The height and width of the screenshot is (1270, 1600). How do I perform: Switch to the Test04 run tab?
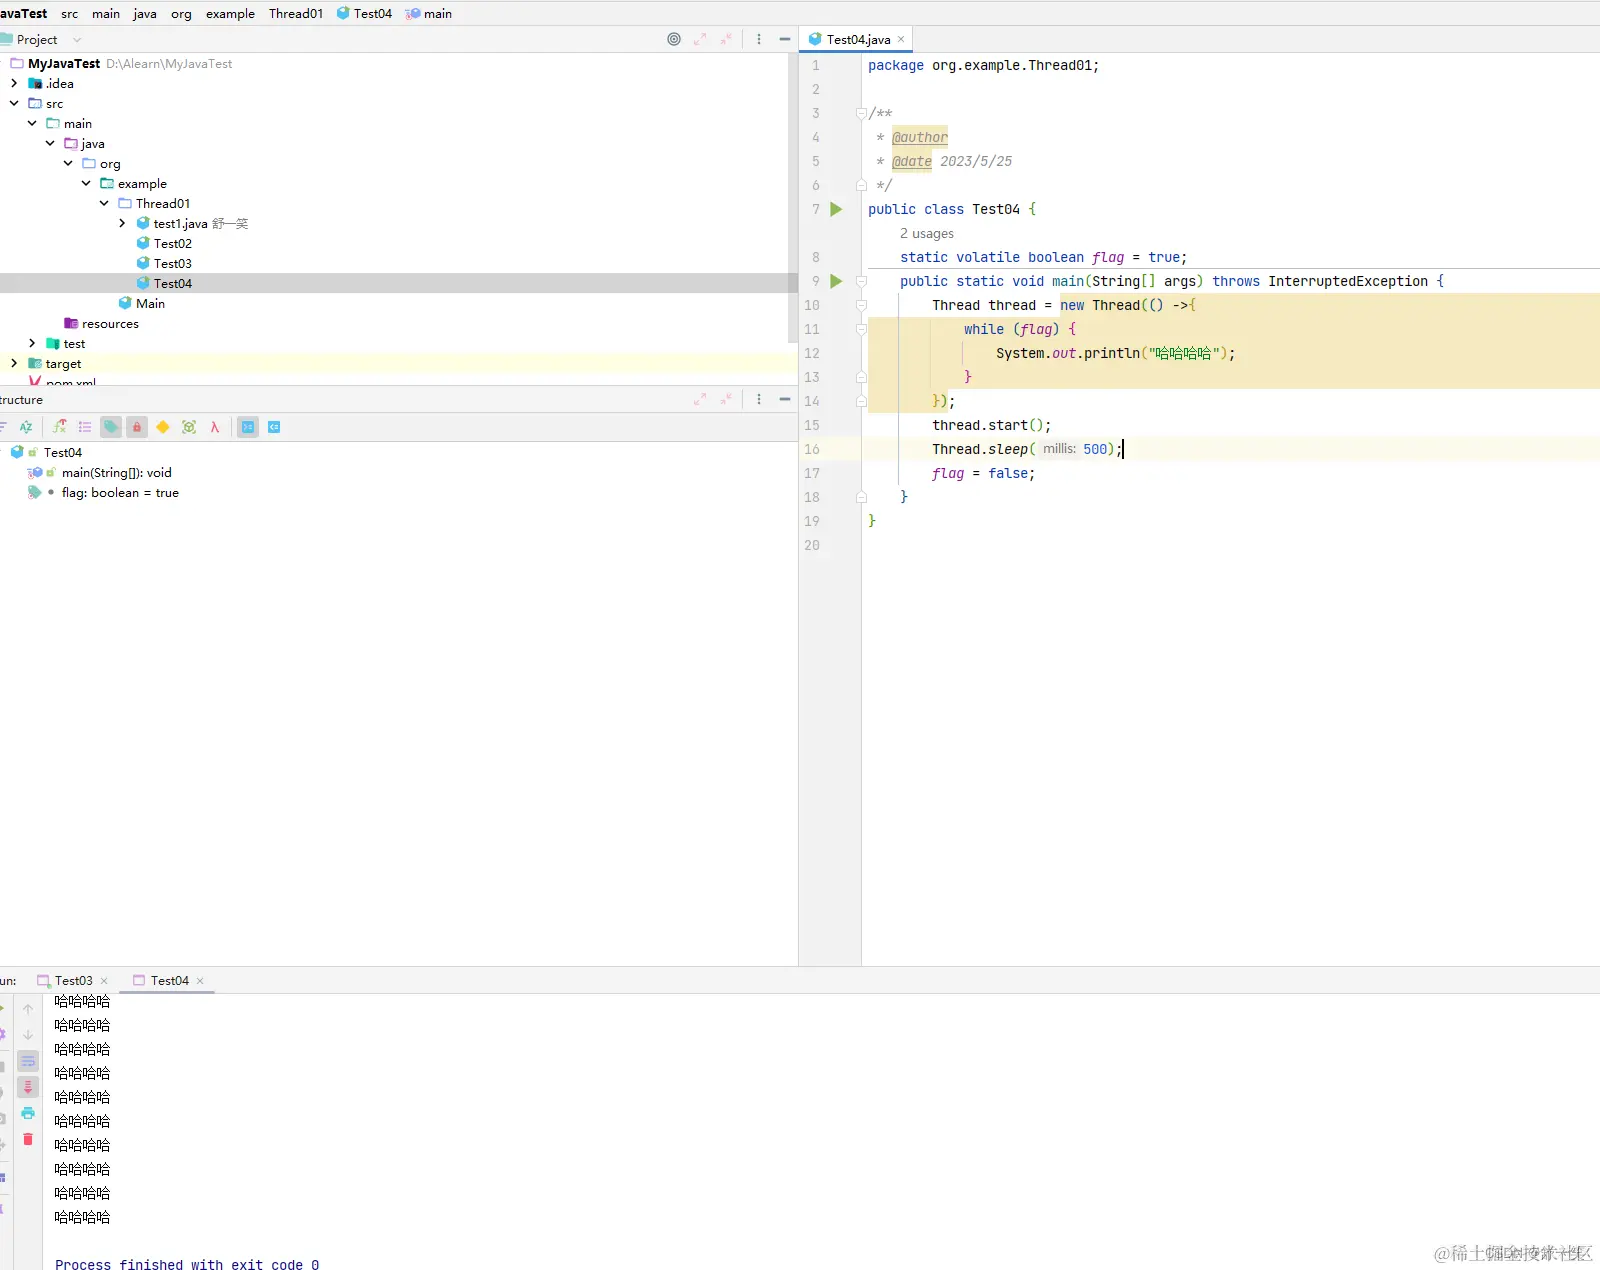[x=169, y=981]
